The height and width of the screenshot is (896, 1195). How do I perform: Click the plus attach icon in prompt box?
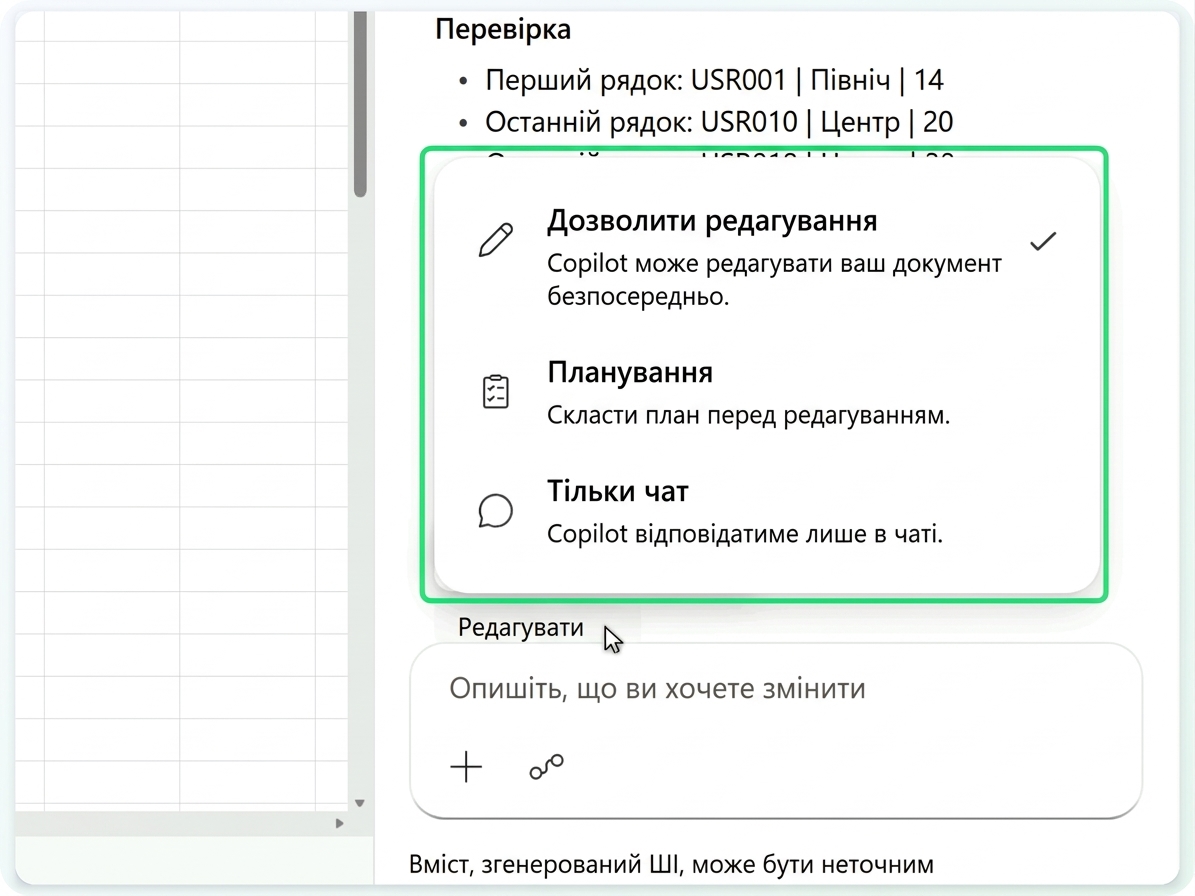pos(466,766)
